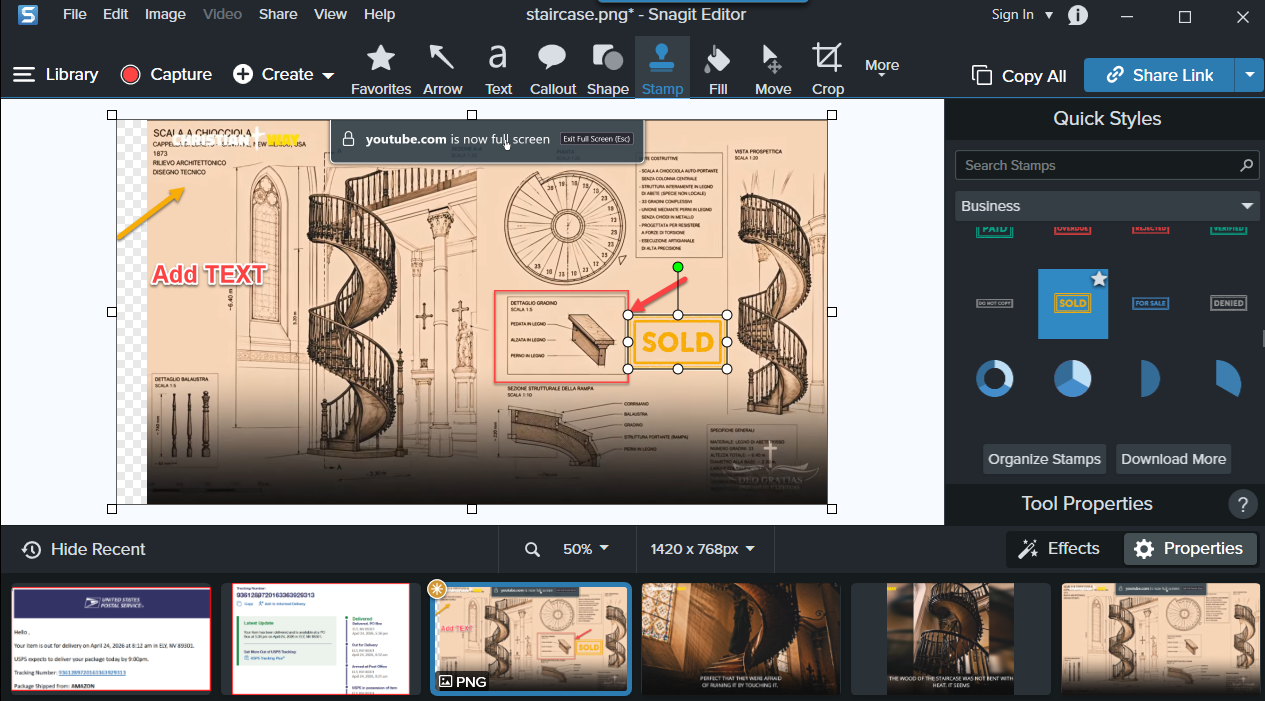Open the Edit menu

pyautogui.click(x=115, y=14)
